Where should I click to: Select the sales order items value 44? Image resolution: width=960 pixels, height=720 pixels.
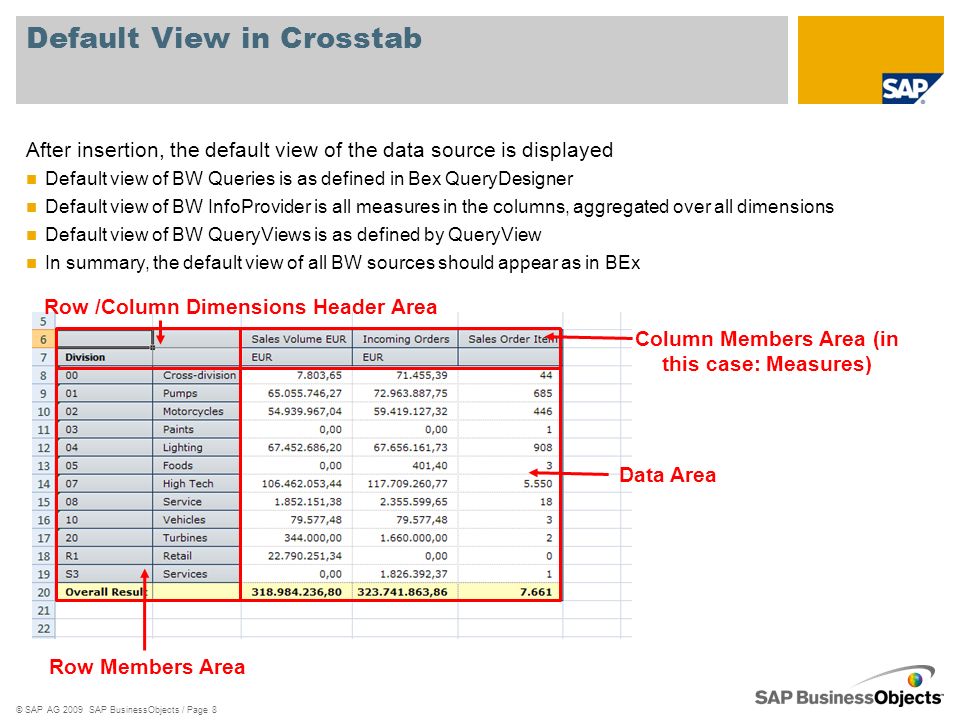pos(510,375)
